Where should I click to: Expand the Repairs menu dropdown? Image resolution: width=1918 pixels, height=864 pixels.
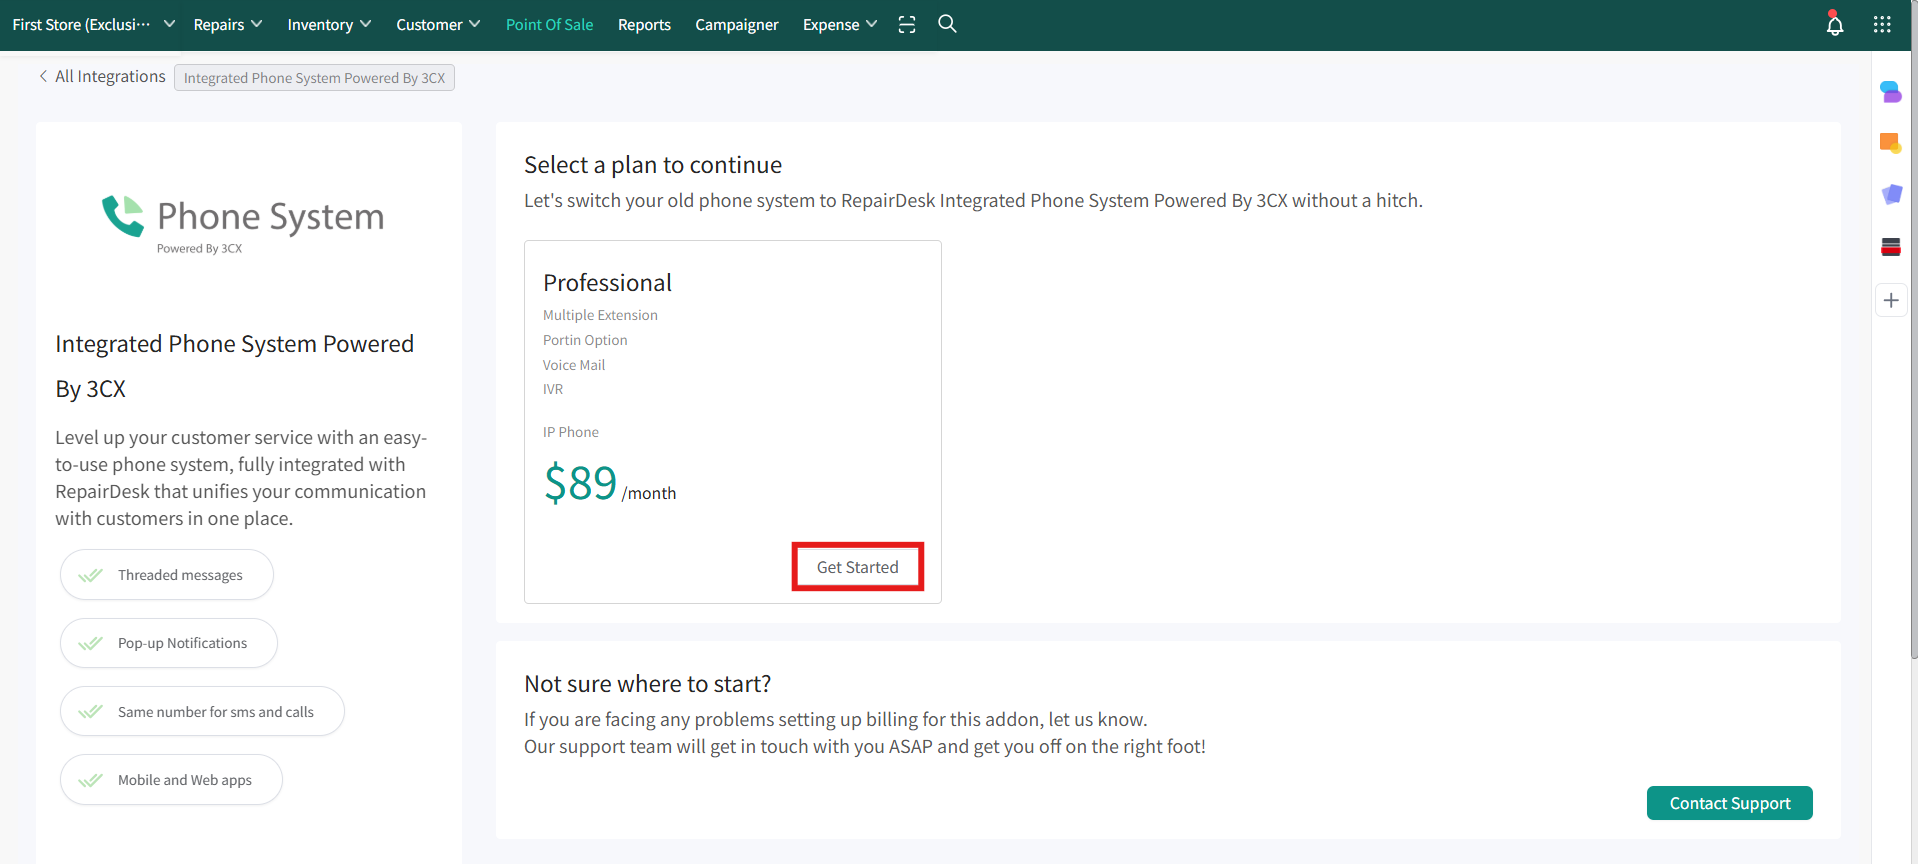click(227, 25)
